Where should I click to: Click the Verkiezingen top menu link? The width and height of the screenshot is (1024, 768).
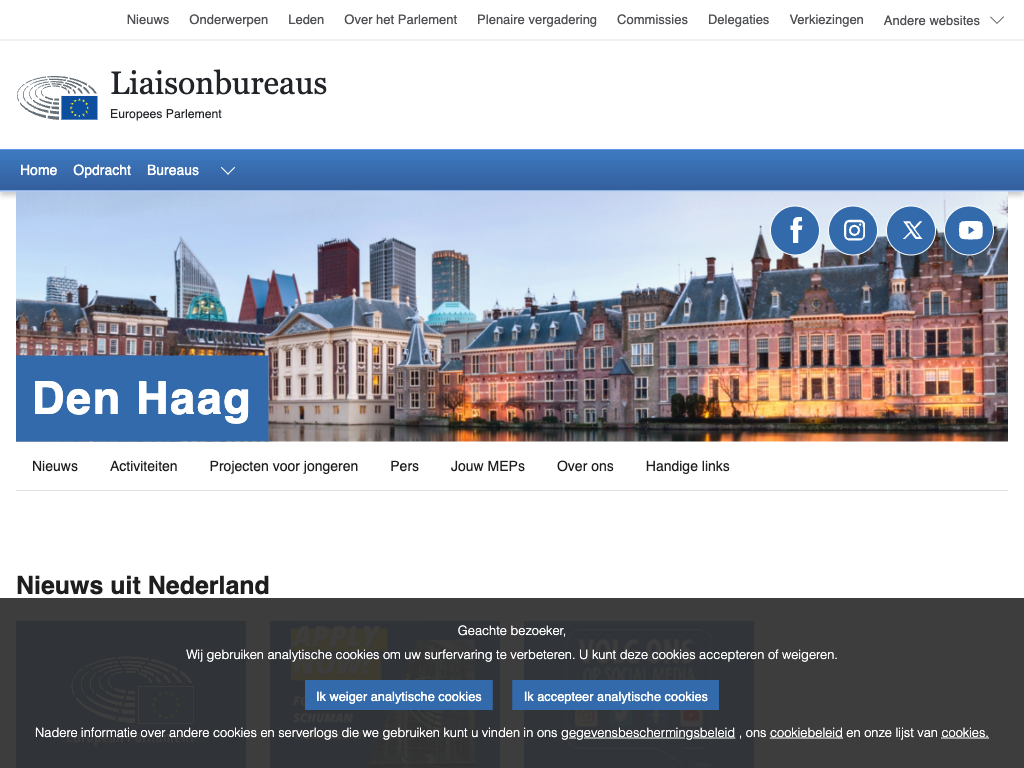[x=826, y=20]
